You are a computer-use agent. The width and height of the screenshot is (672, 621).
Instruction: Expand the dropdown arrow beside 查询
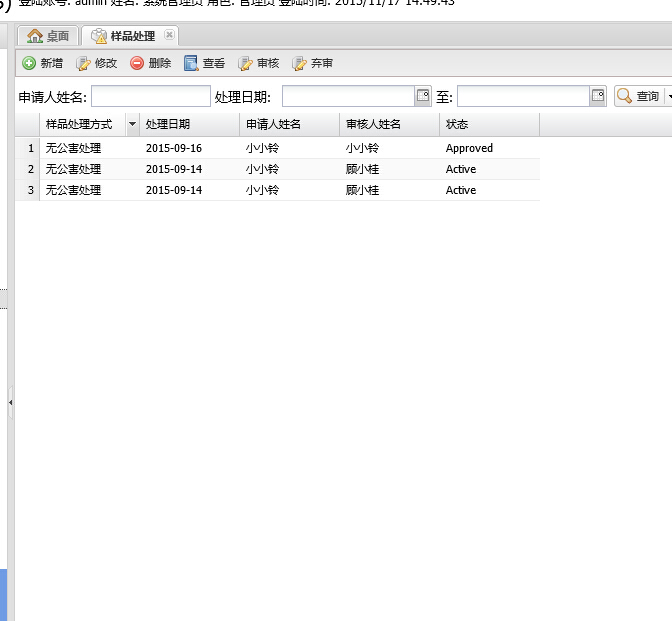tap(667, 96)
